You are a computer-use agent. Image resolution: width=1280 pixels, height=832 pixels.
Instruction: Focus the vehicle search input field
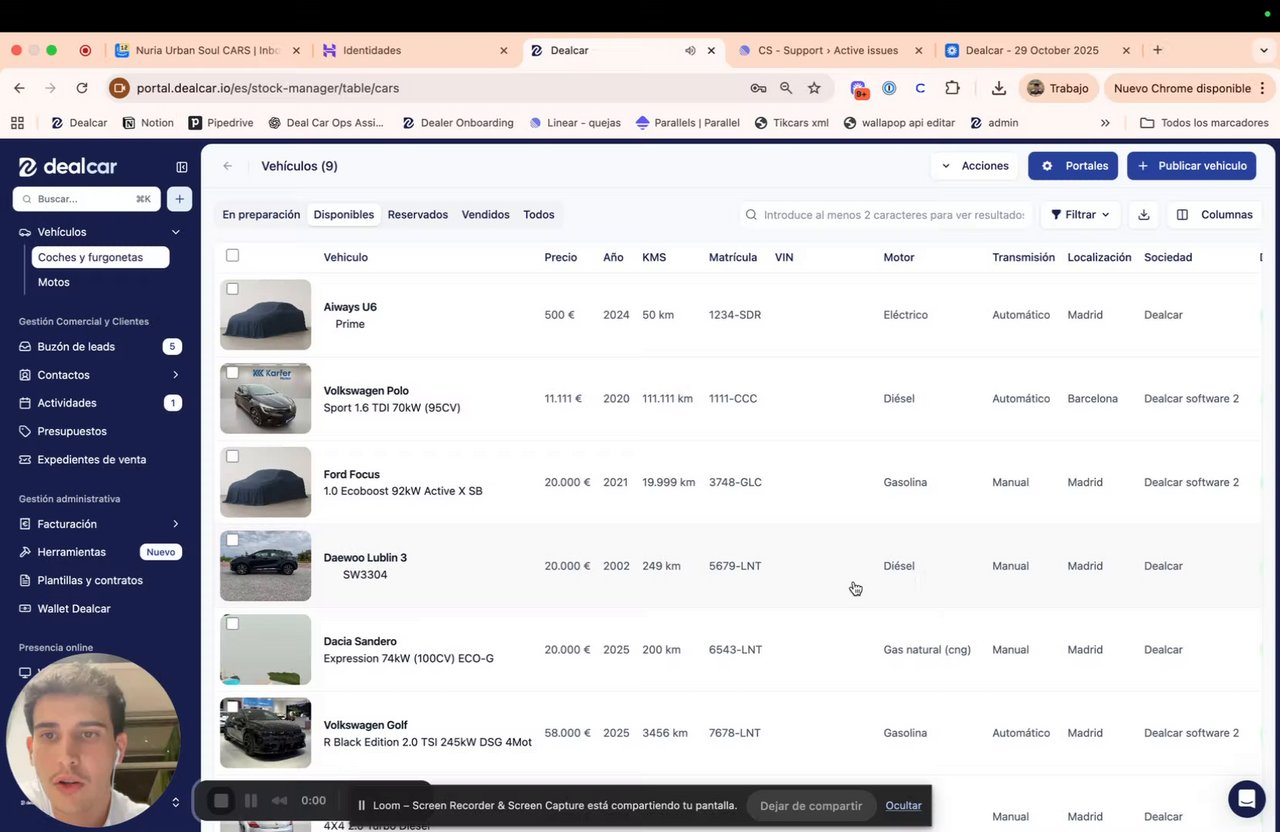tap(886, 215)
